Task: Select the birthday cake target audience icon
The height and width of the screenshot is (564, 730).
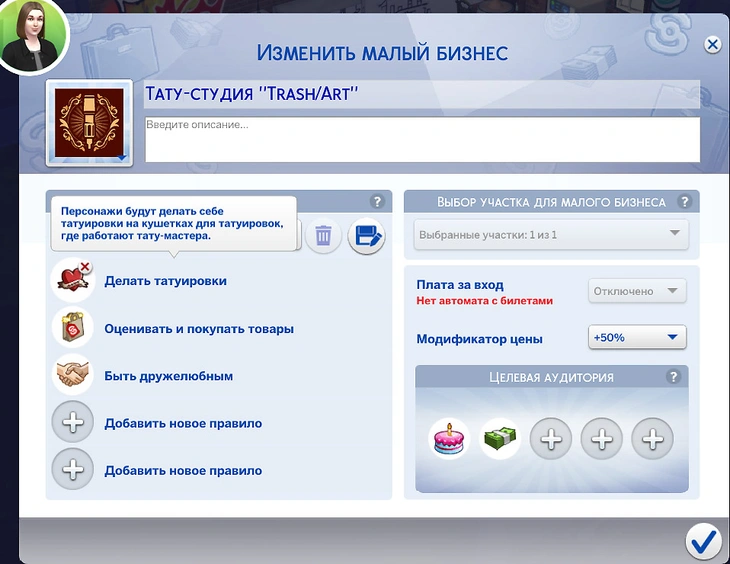Action: (x=450, y=438)
